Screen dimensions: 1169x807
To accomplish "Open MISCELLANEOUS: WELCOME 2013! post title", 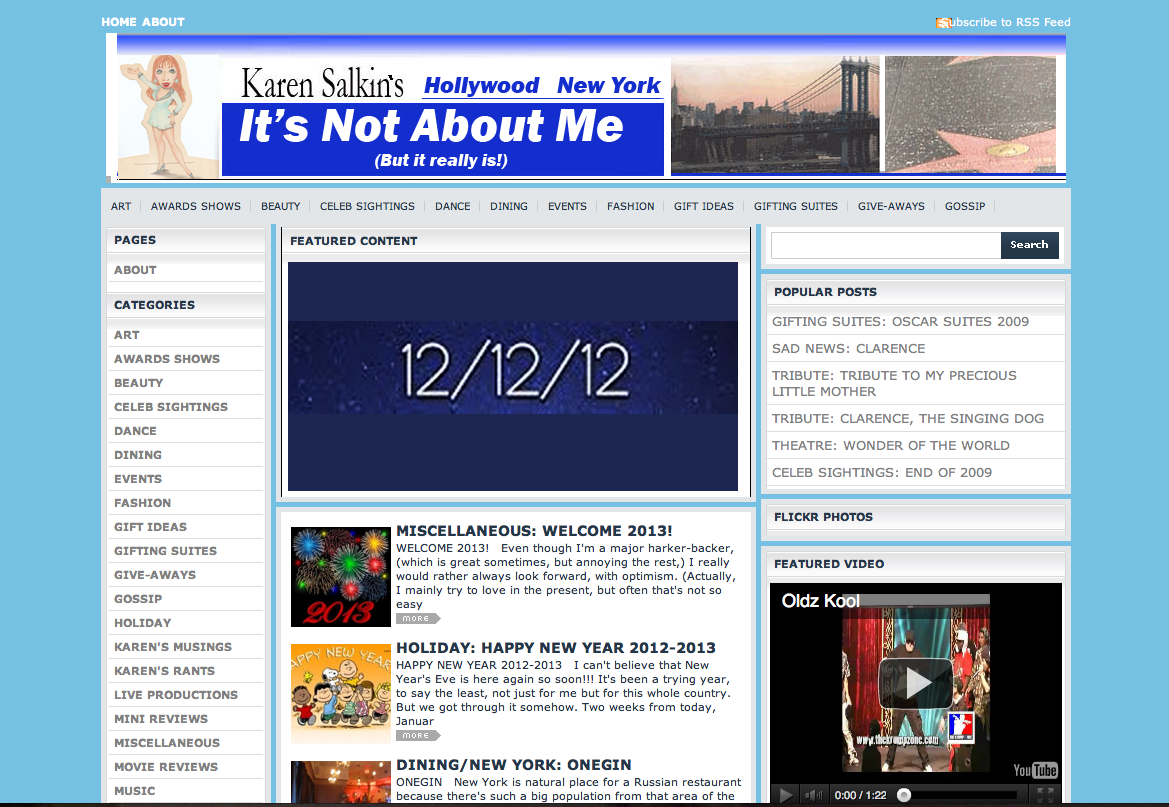I will tap(534, 531).
